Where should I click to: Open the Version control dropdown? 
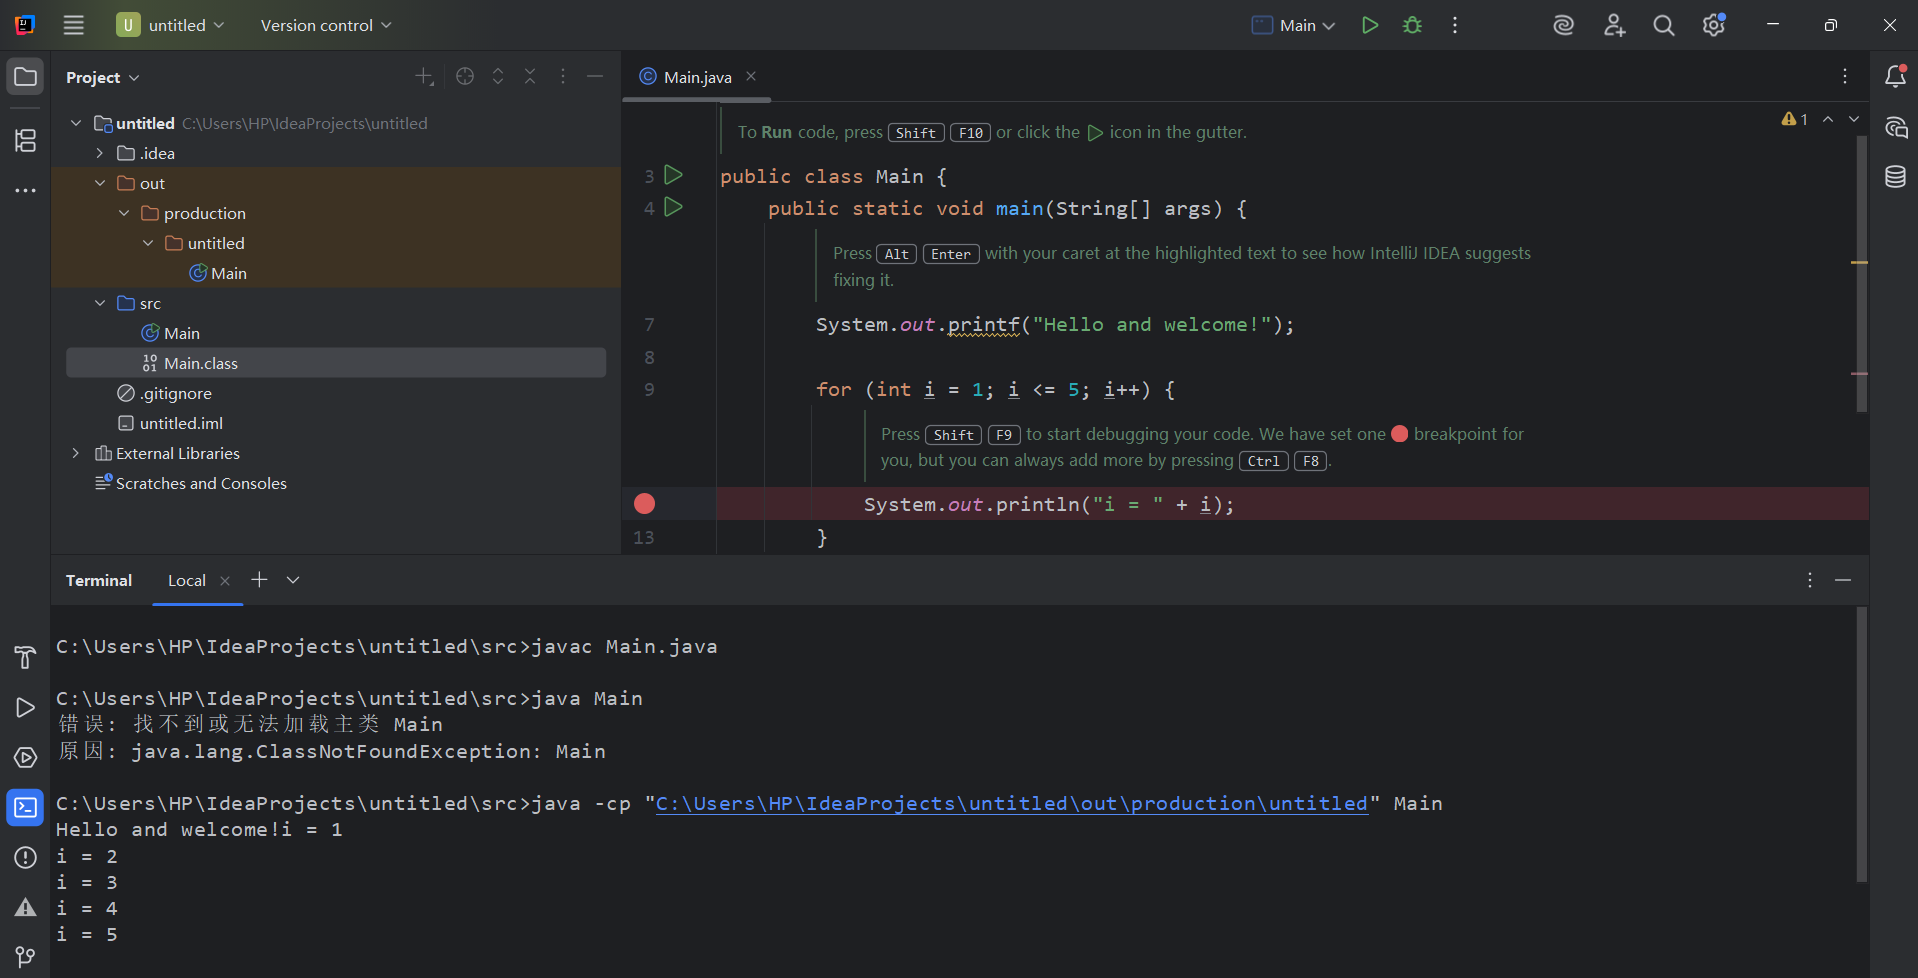coord(326,25)
